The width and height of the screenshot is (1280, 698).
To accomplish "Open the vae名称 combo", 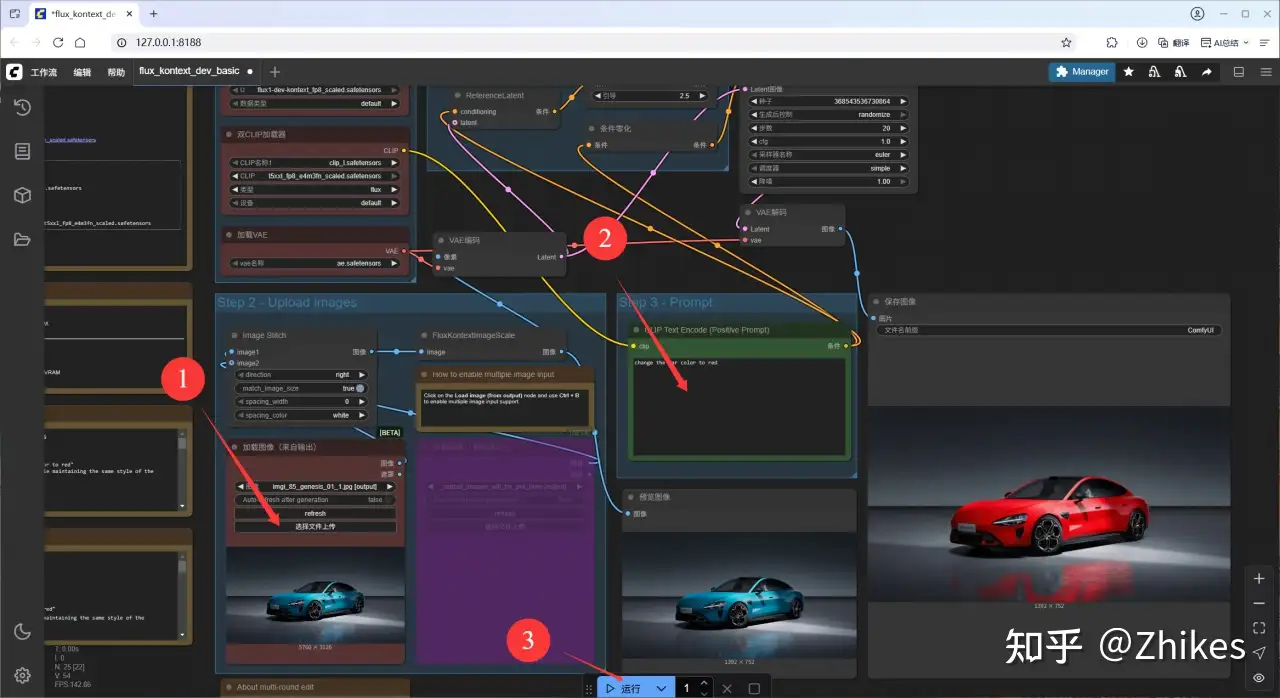I will tap(314, 263).
